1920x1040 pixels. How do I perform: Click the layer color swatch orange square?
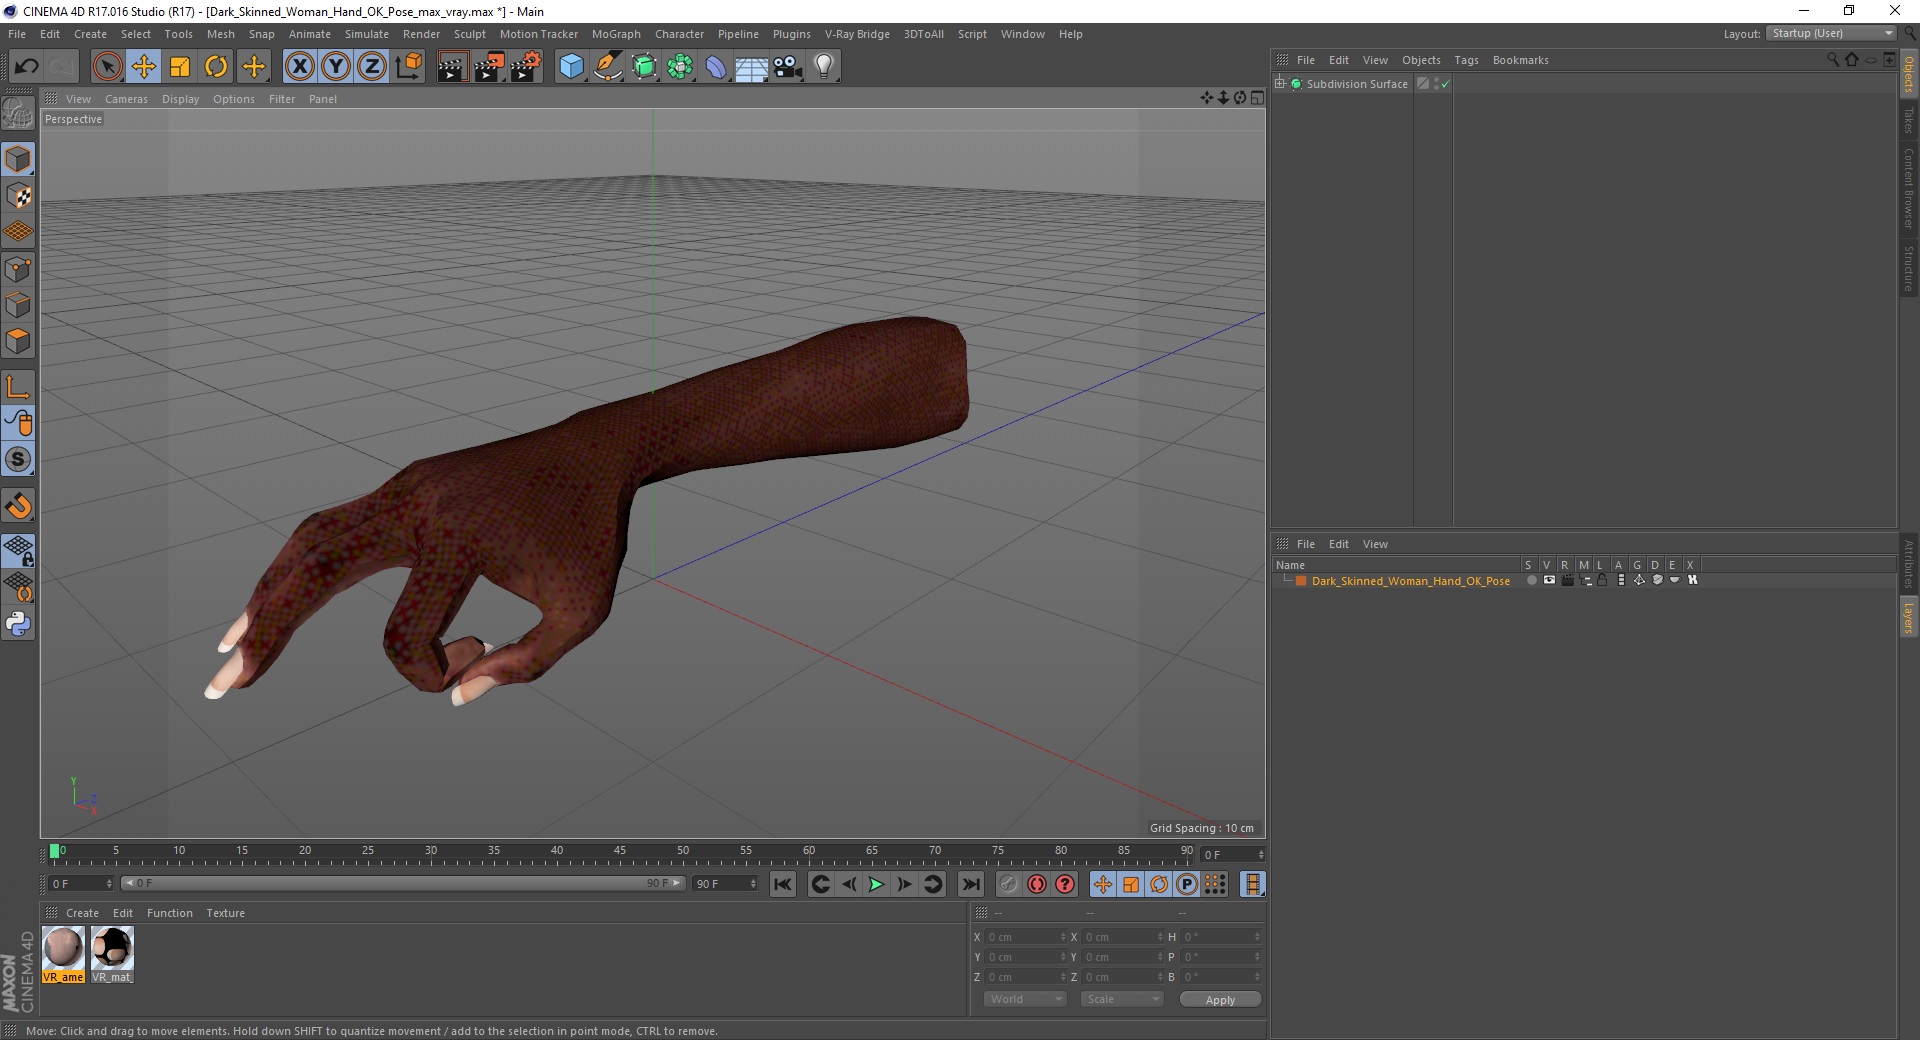1301,580
